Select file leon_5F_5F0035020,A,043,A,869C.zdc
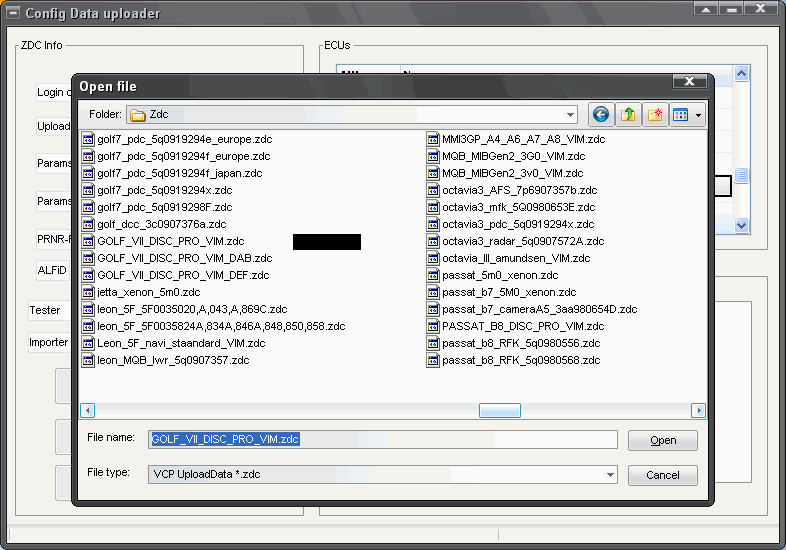786x550 pixels. 192,310
